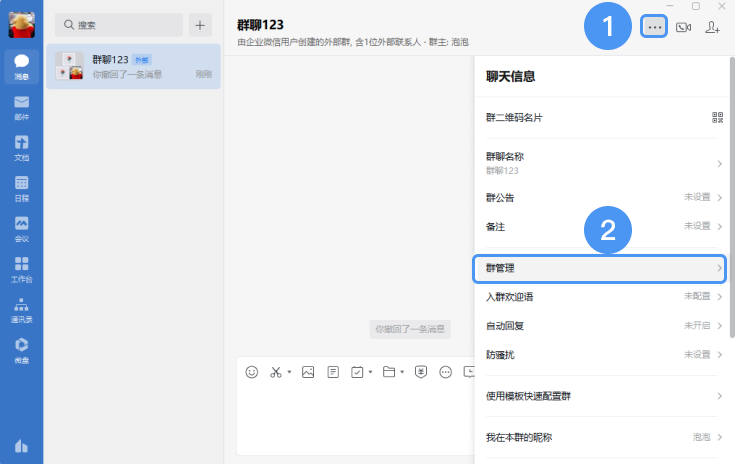The height and width of the screenshot is (464, 735).
Task: Click the screenshot scissors tool
Action: pos(277,372)
